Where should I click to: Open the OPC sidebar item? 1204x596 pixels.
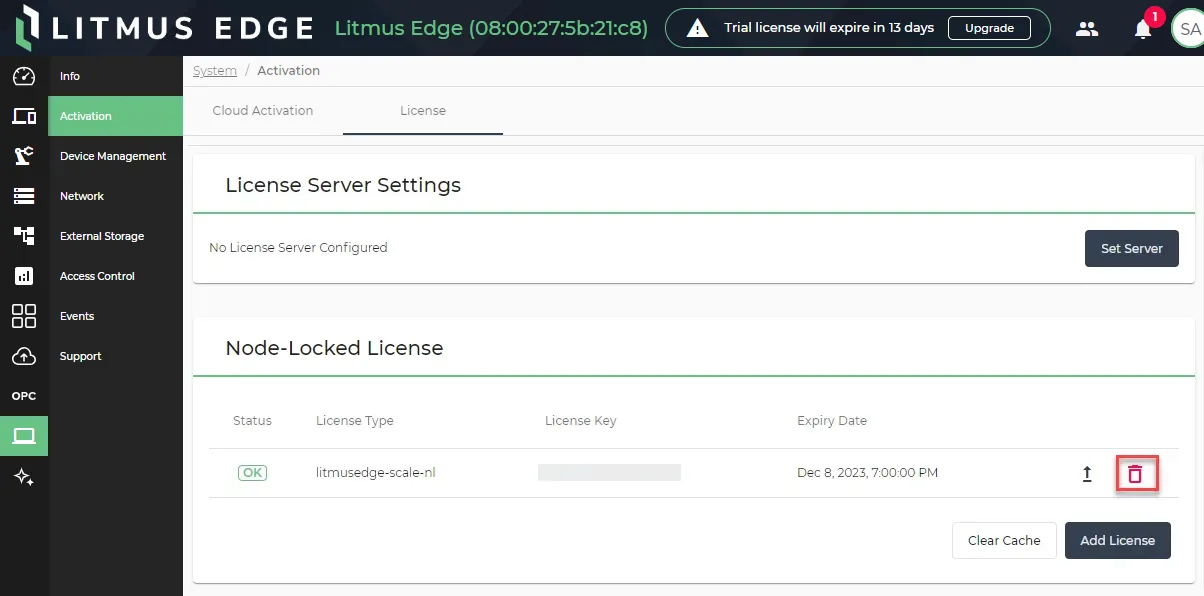pos(24,396)
